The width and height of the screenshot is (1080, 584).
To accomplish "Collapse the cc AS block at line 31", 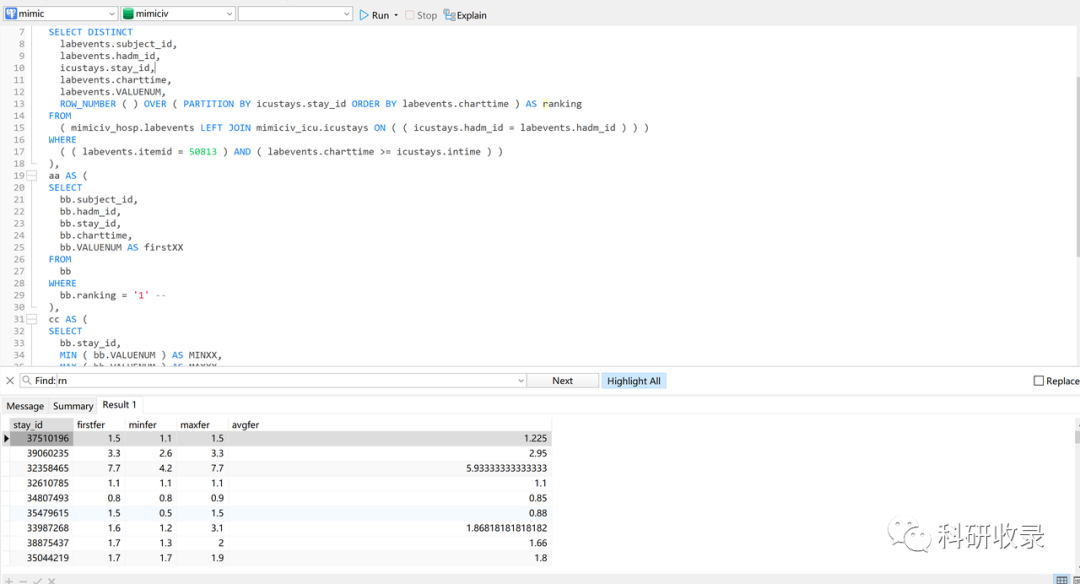I will 32,319.
